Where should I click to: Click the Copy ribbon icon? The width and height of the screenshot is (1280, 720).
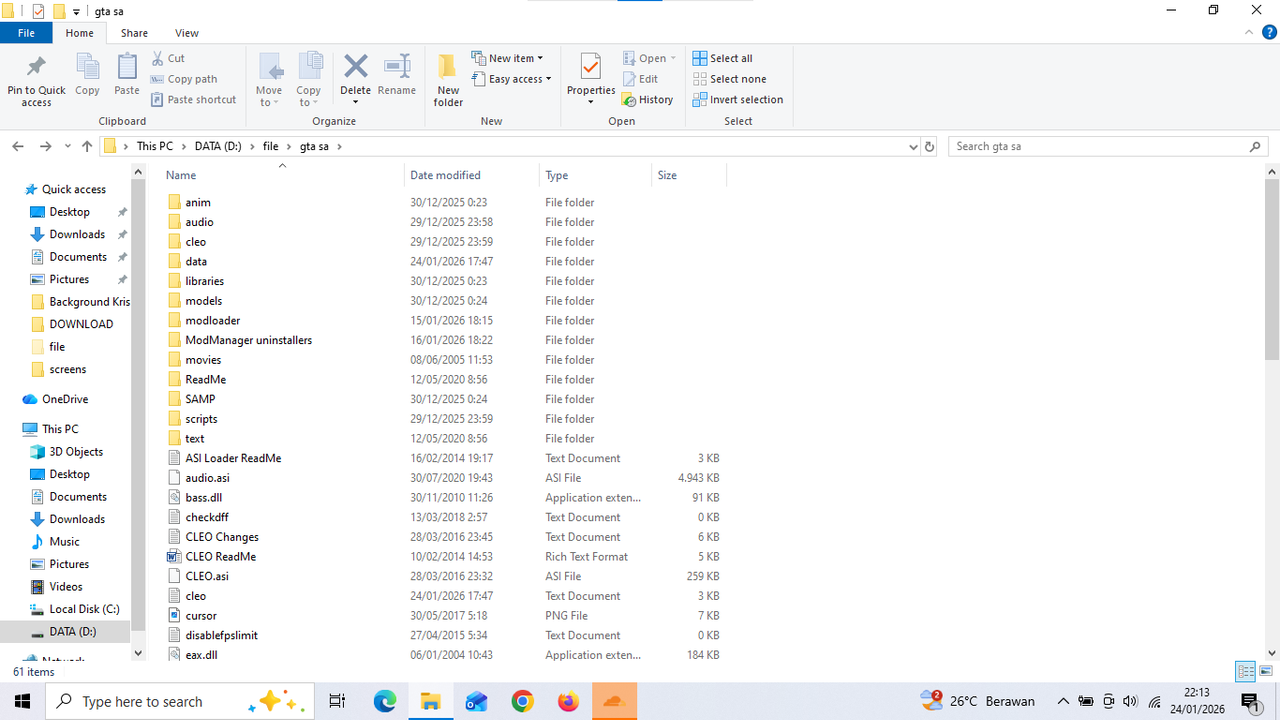pyautogui.click(x=87, y=75)
